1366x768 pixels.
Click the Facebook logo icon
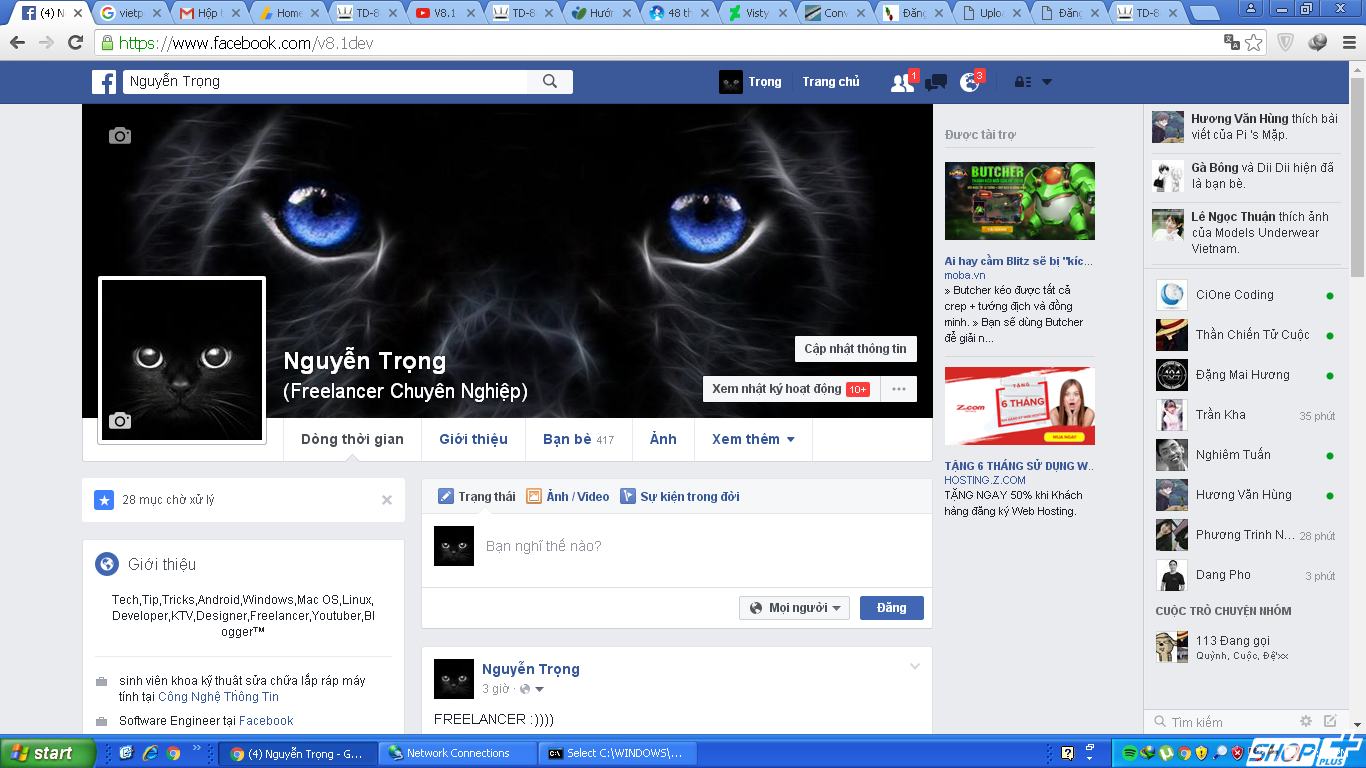104,82
